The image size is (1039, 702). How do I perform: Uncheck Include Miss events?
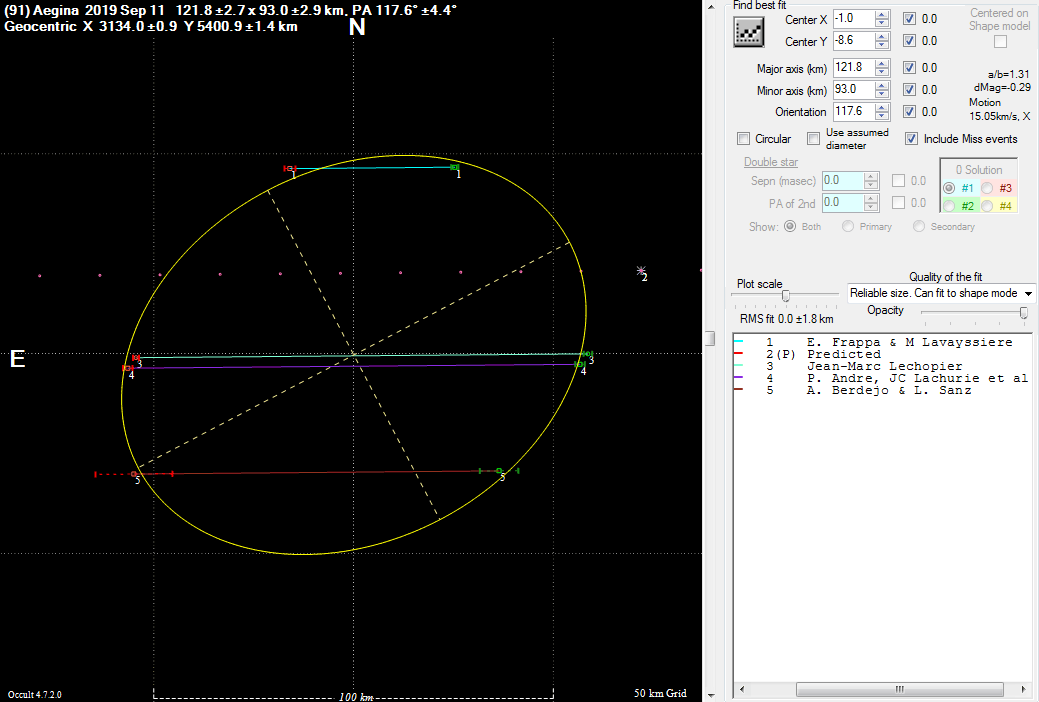911,139
